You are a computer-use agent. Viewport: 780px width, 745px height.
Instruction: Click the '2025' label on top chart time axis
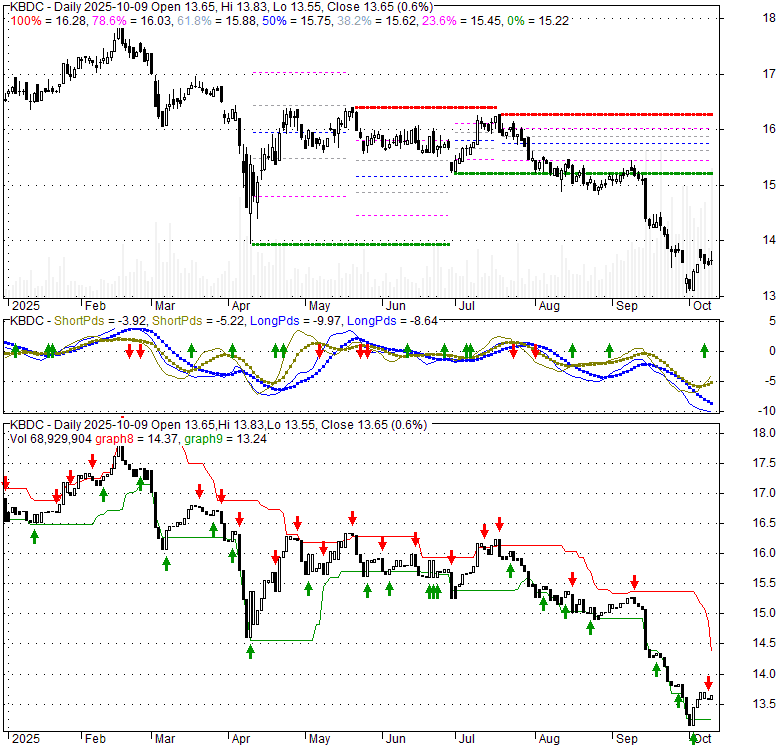pyautogui.click(x=26, y=306)
